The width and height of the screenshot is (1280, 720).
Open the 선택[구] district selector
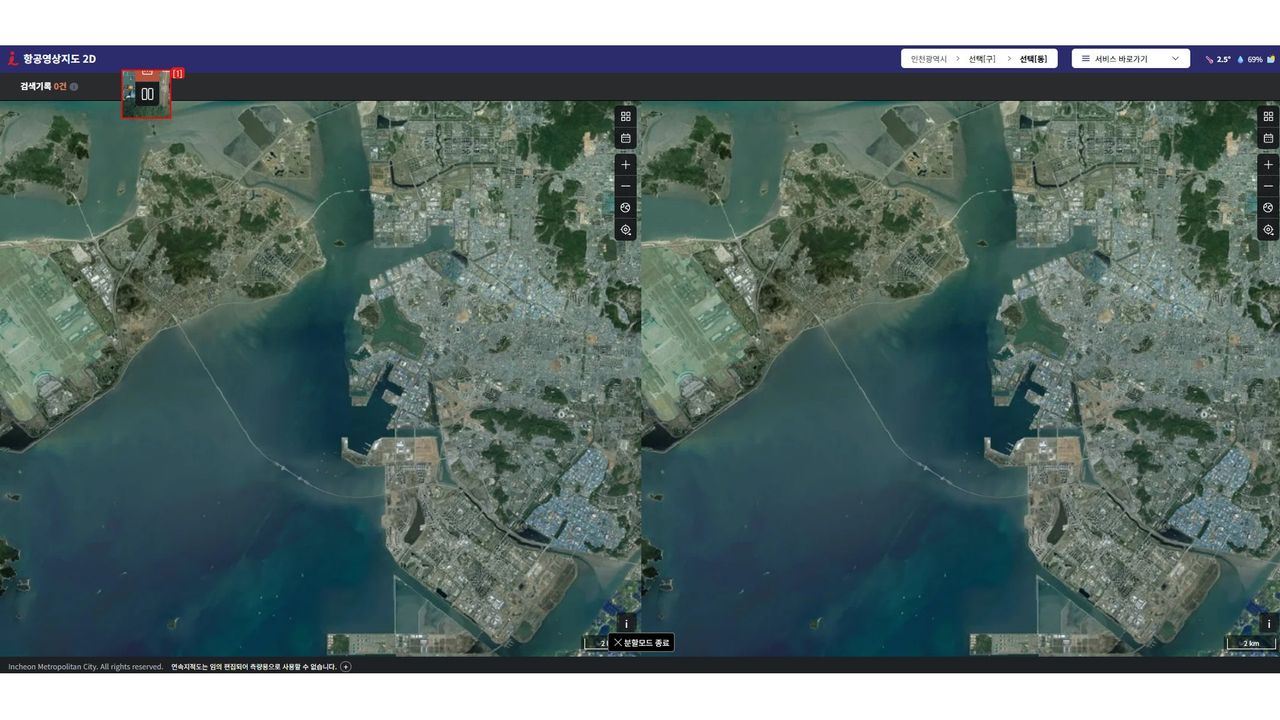point(981,59)
